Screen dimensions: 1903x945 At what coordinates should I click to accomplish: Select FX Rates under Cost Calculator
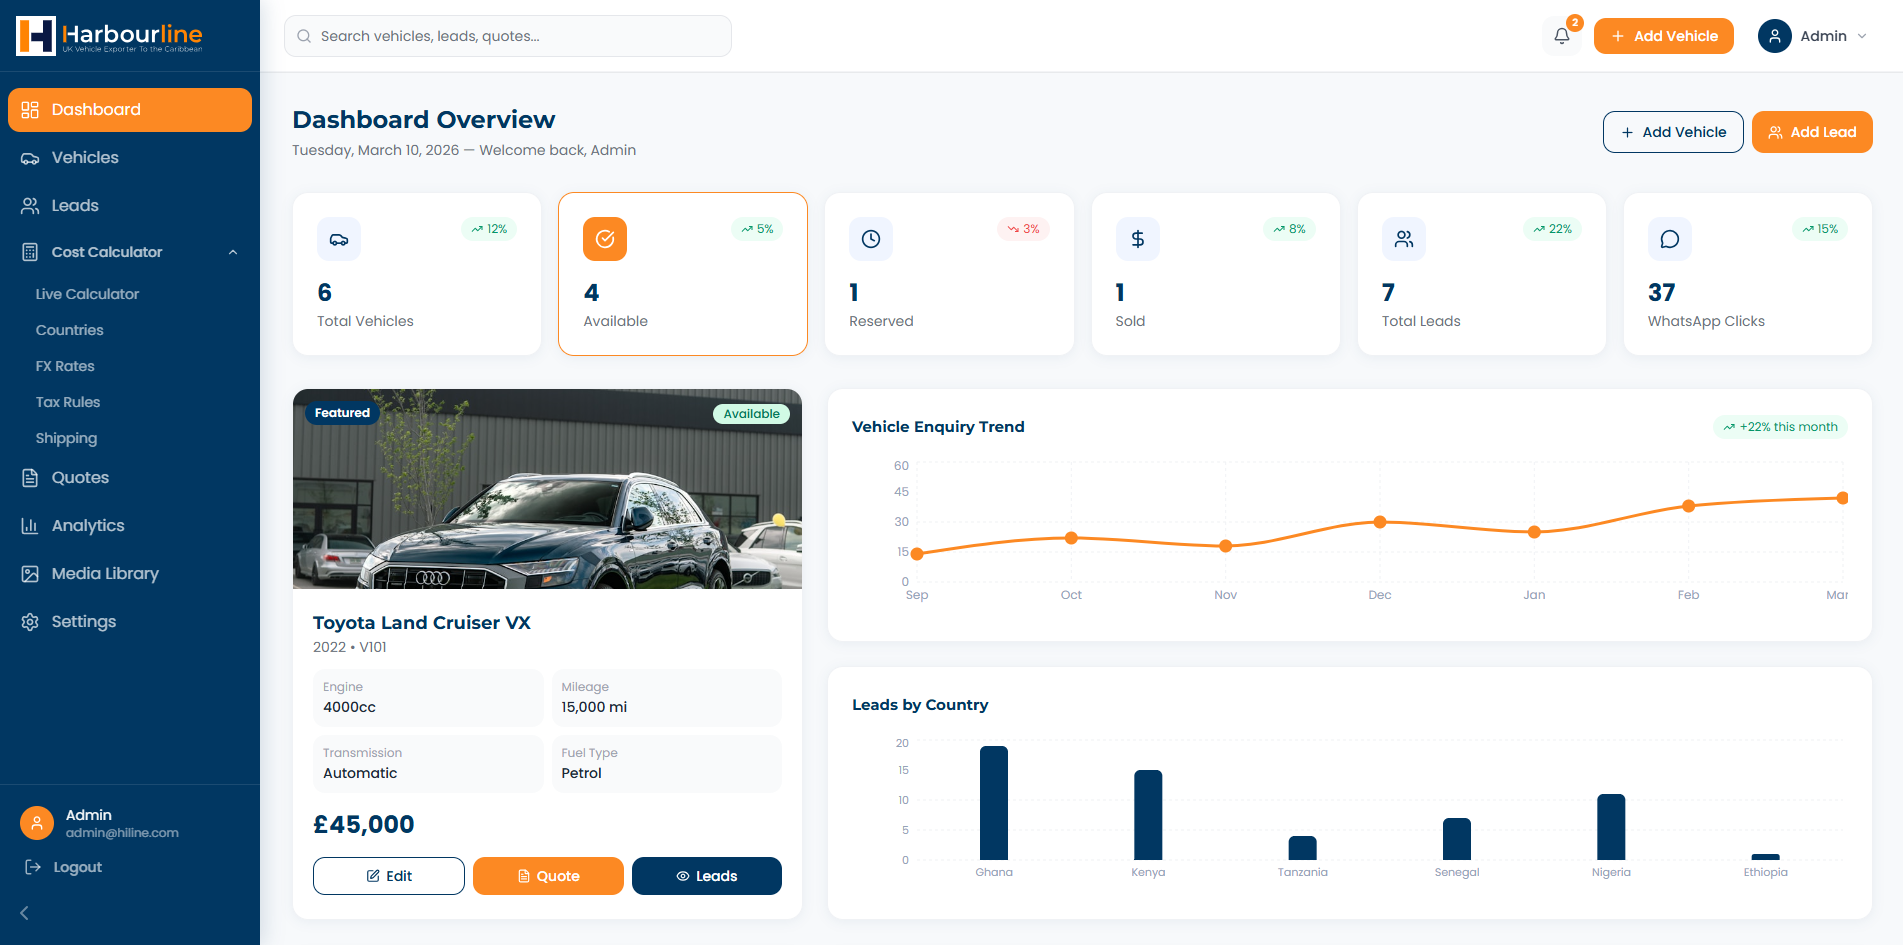[65, 366]
